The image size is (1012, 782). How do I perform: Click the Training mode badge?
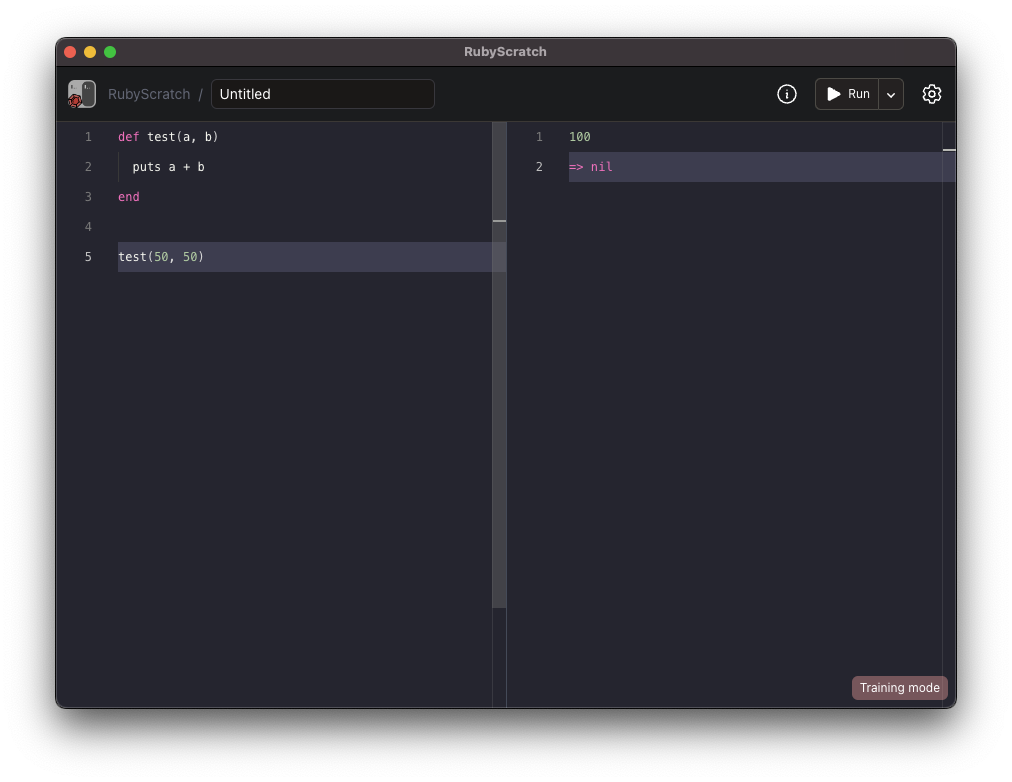(899, 688)
